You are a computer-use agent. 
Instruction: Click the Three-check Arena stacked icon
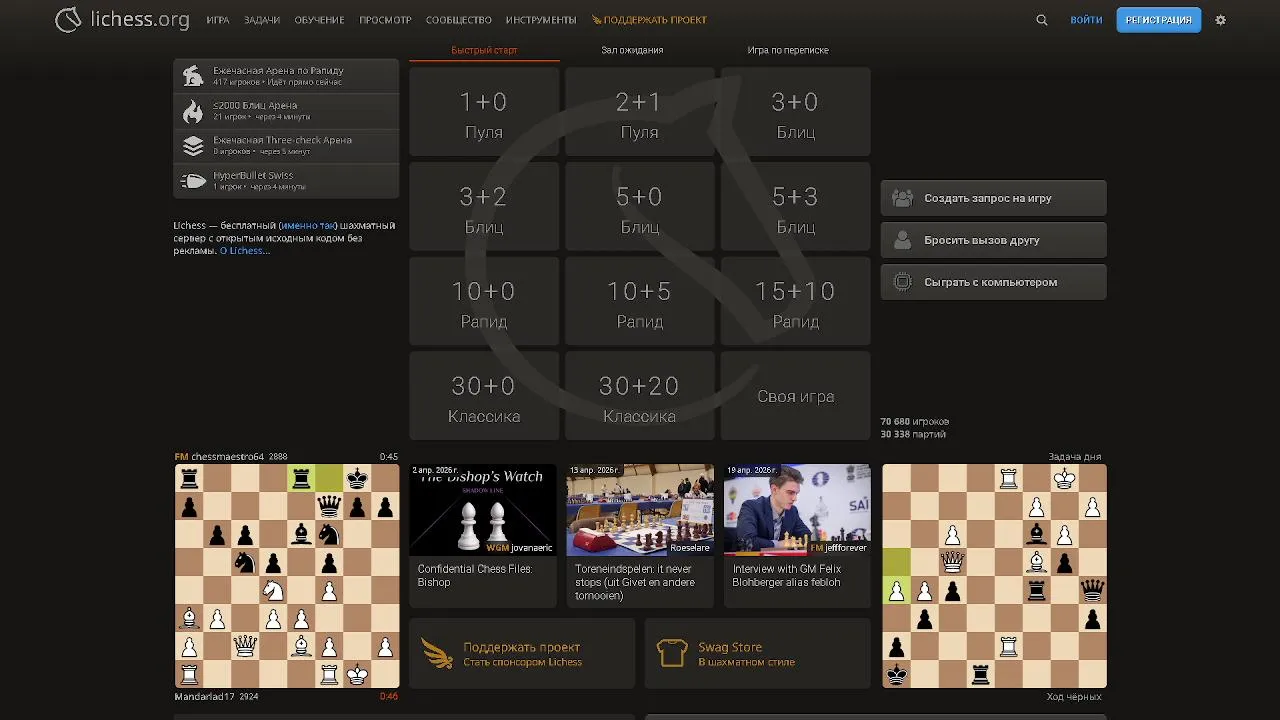click(193, 146)
